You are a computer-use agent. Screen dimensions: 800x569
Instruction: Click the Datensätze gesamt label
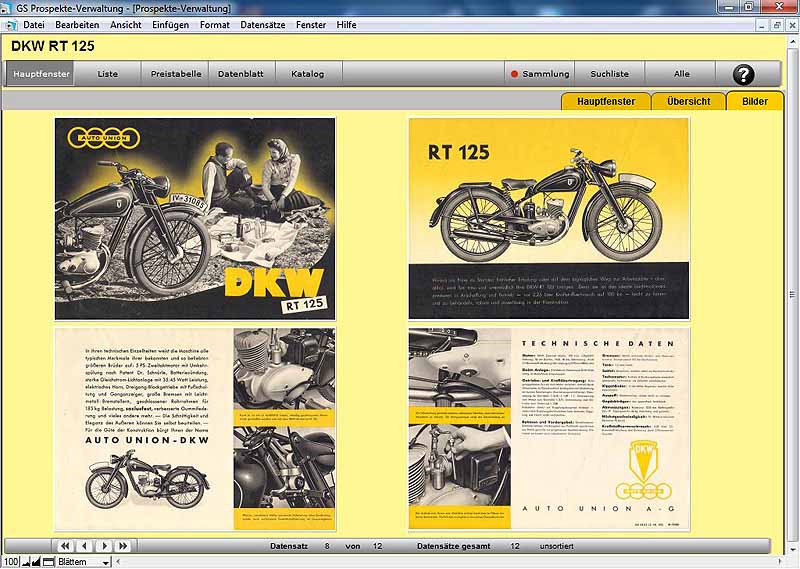(x=454, y=546)
